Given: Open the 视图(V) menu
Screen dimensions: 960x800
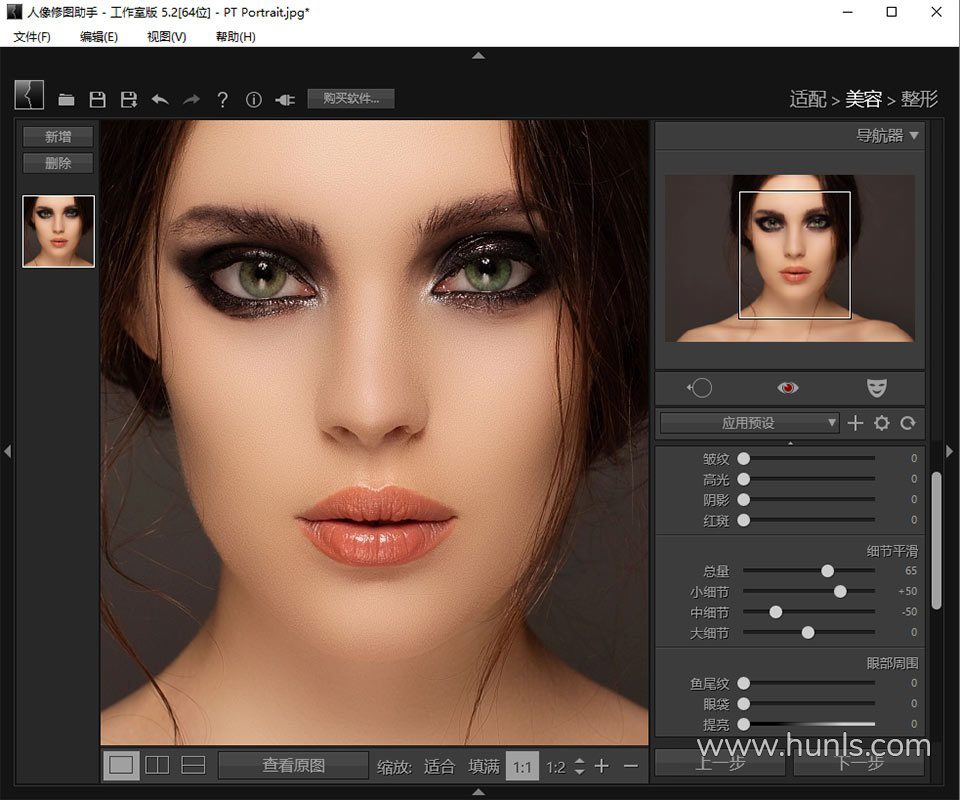Looking at the screenshot, I should tap(166, 37).
